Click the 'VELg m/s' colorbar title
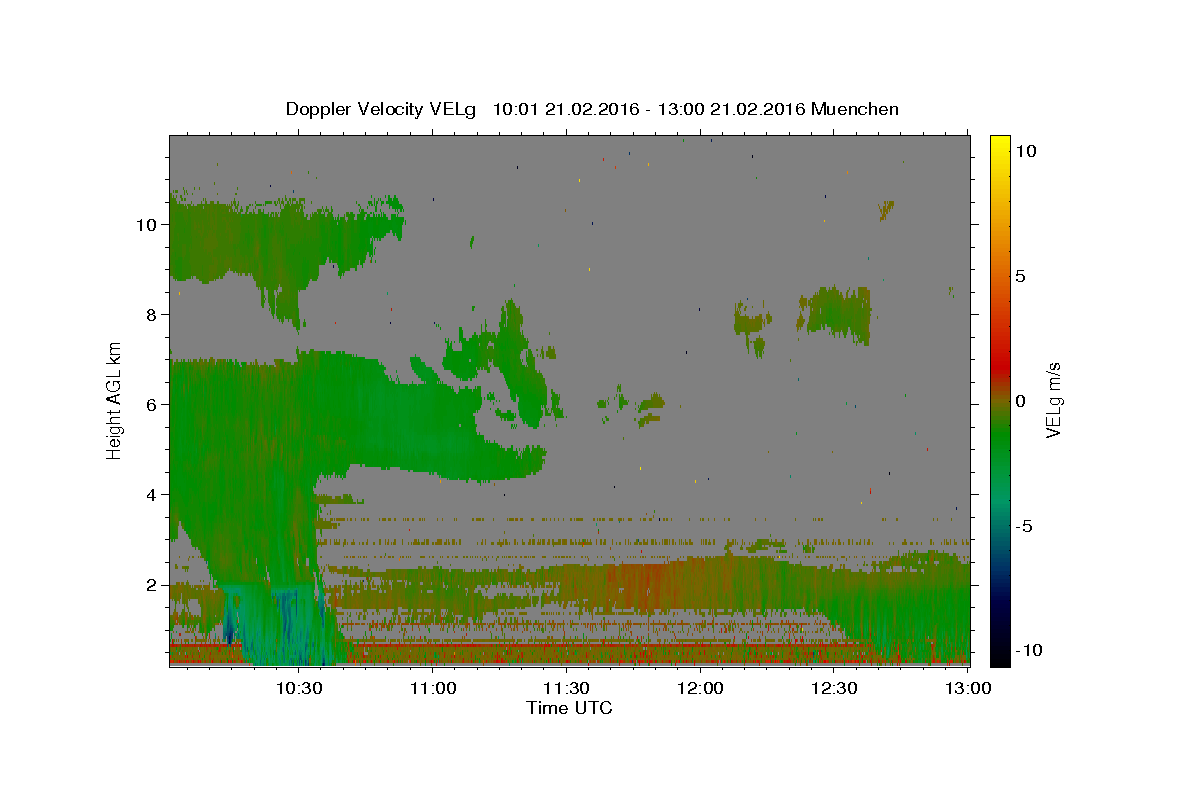Screen dimensions: 1200x800 click(x=1053, y=401)
